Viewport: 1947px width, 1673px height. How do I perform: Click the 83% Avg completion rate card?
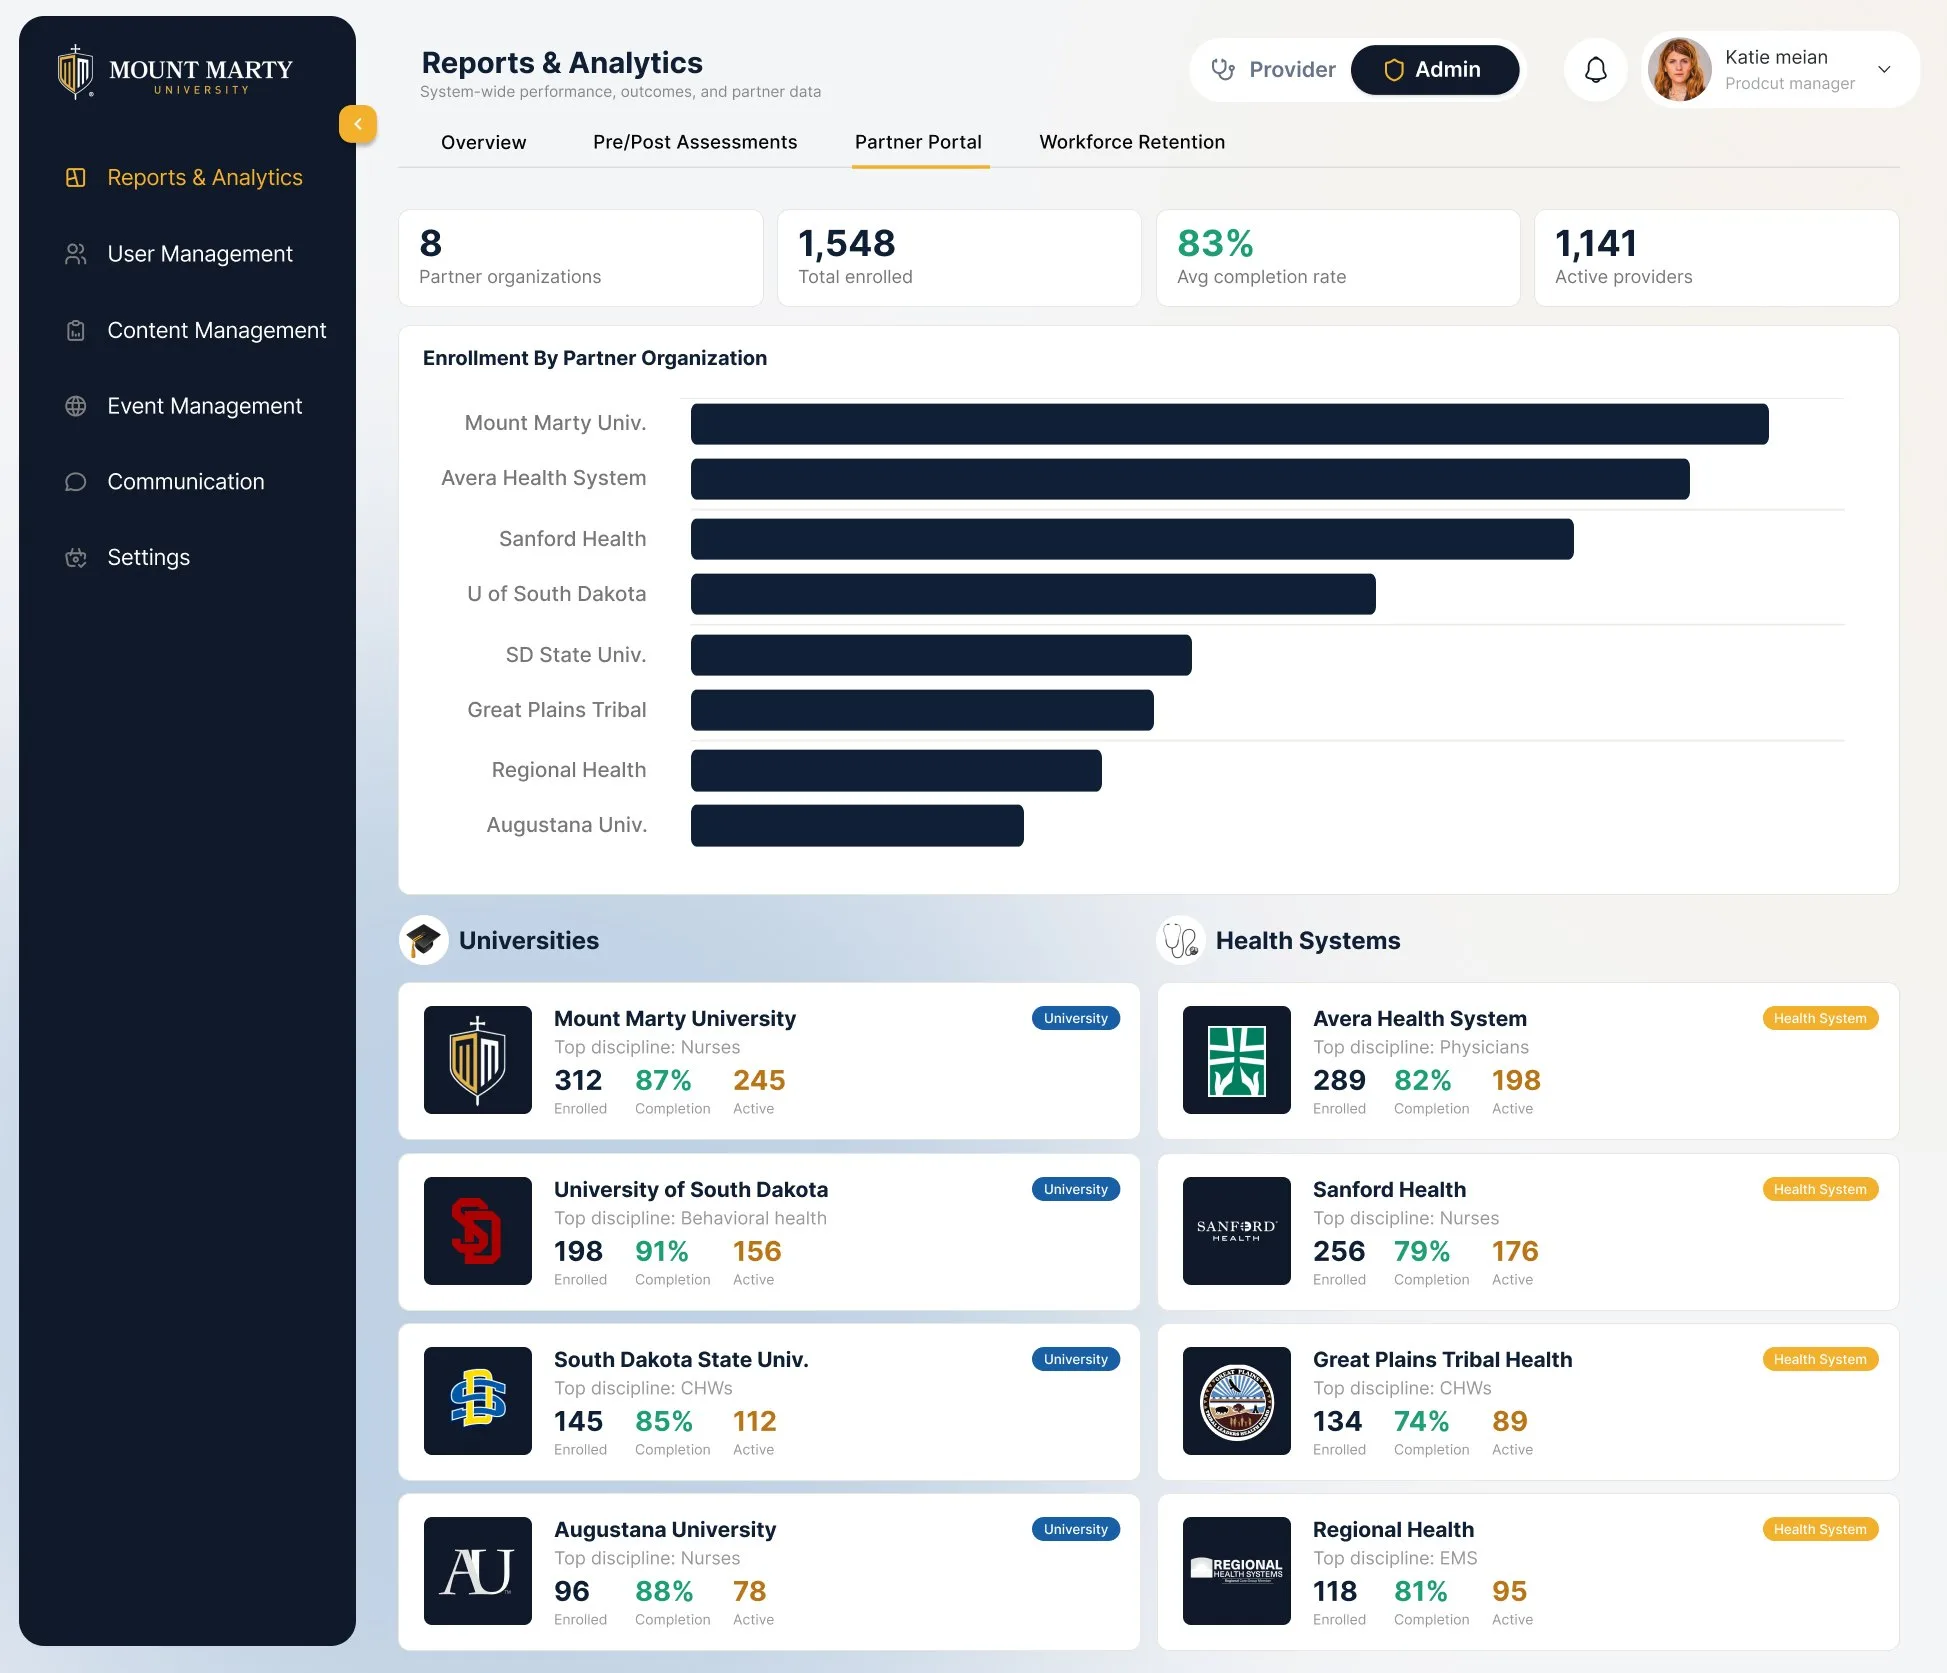coord(1338,258)
